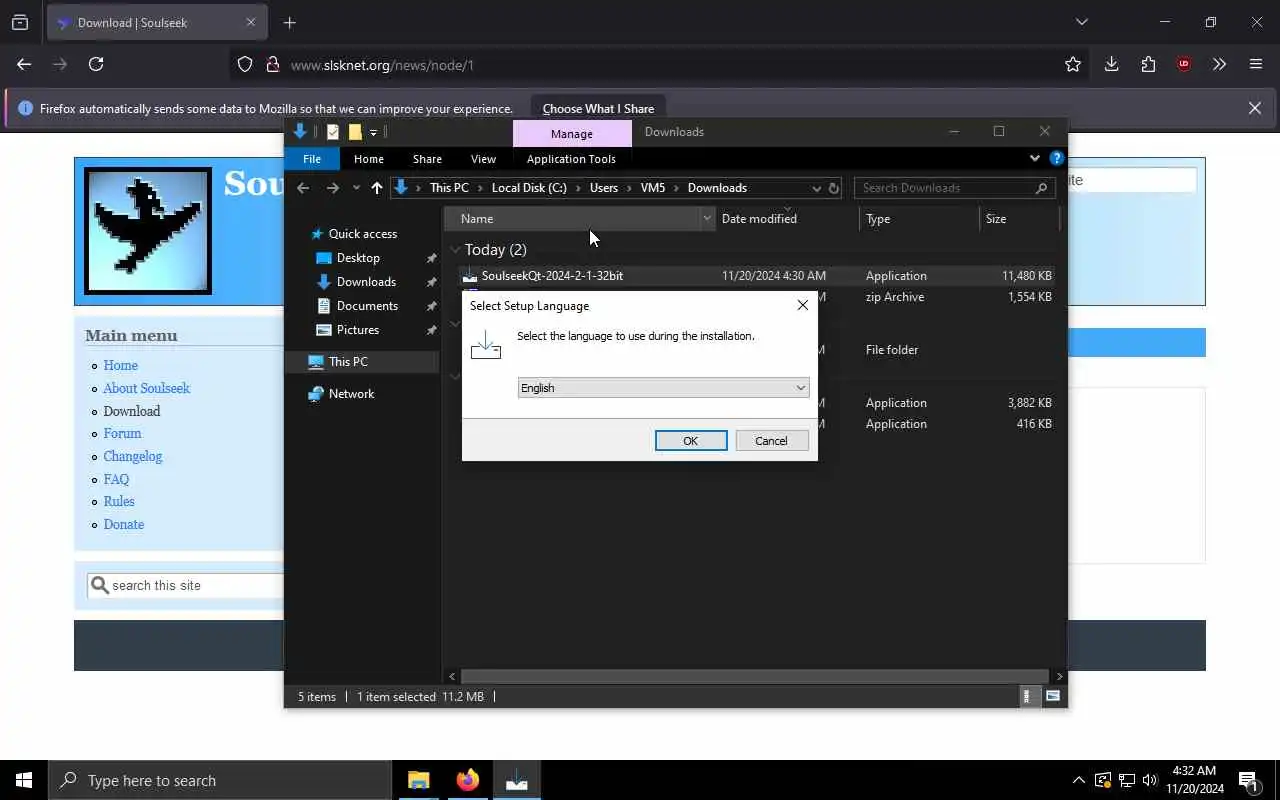The image size is (1280, 800).
Task: Open File Explorer from taskbar
Action: click(418, 780)
